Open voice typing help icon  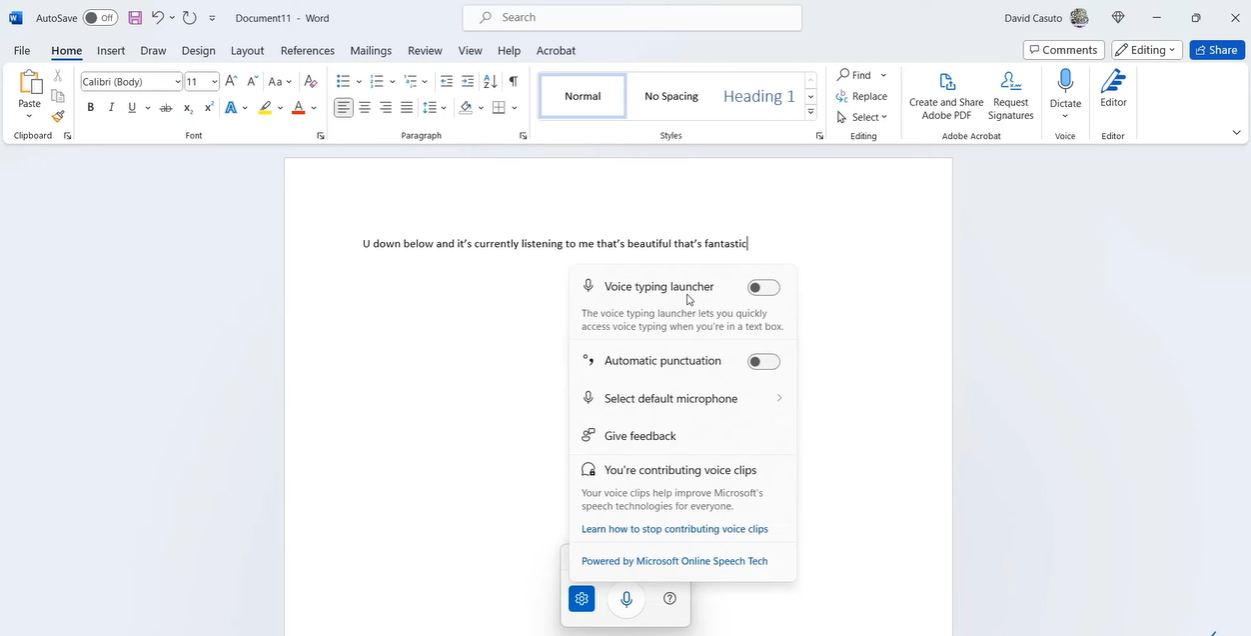(x=670, y=599)
